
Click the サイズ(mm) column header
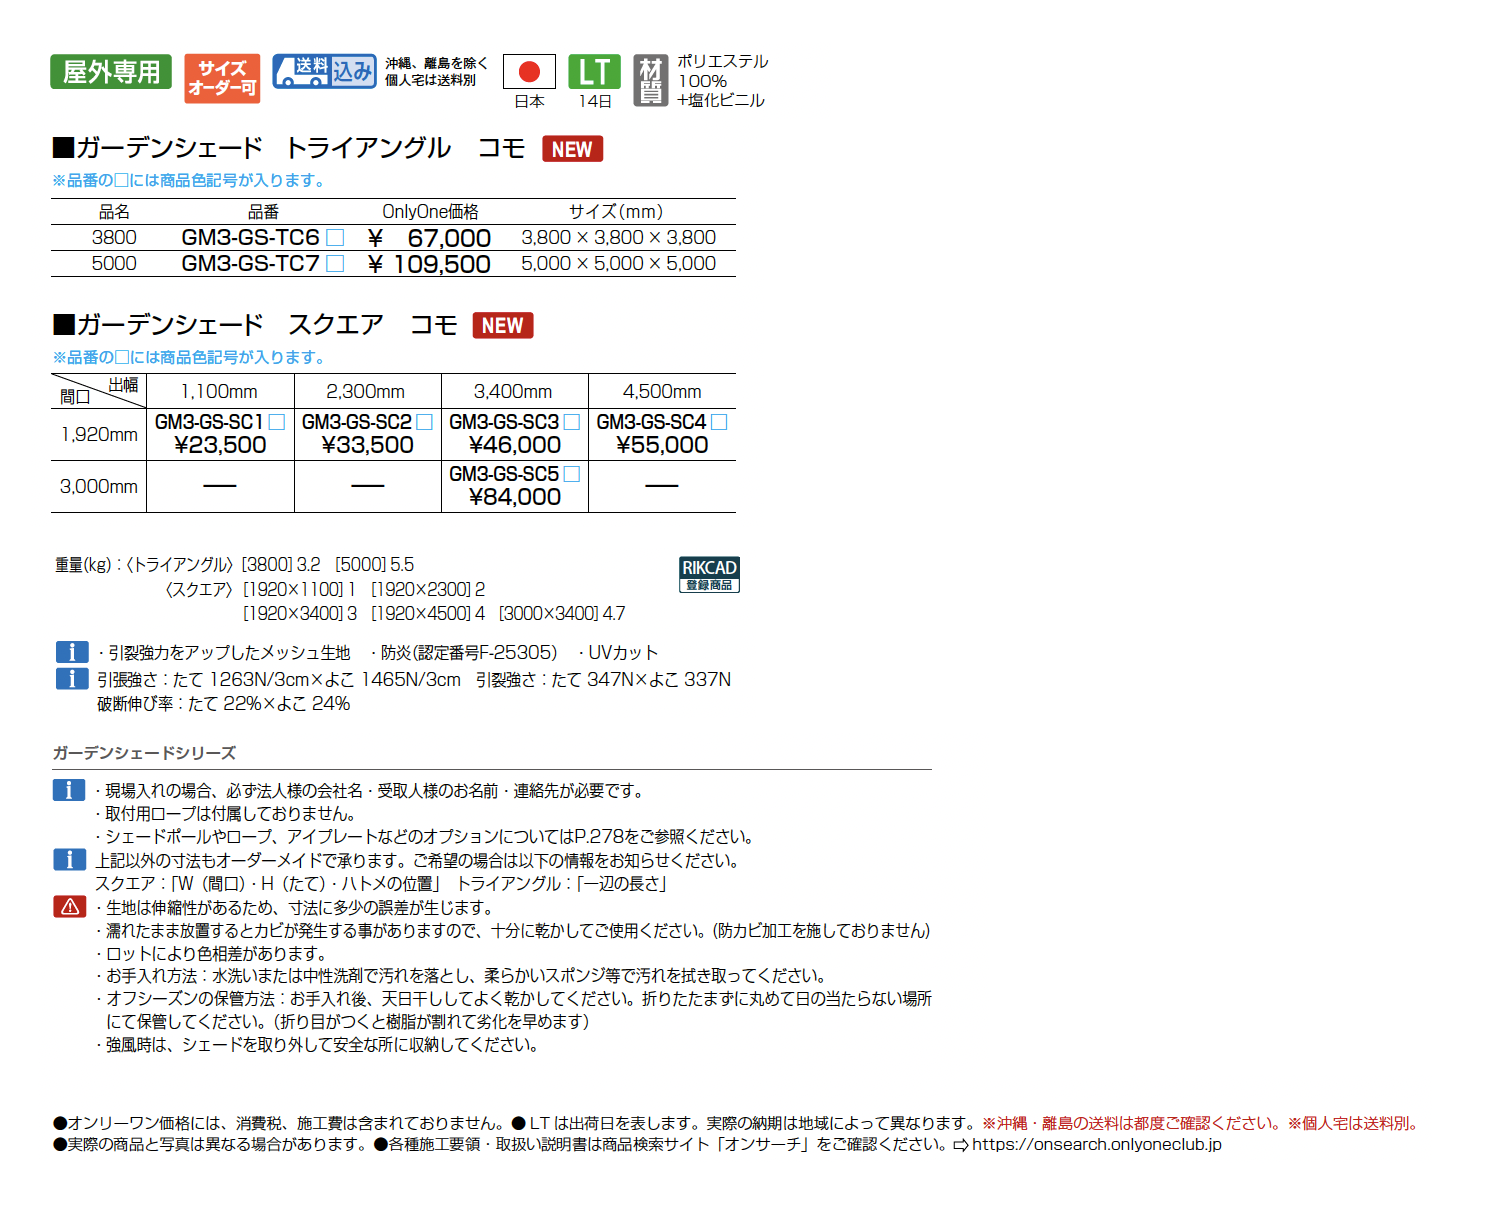[616, 212]
